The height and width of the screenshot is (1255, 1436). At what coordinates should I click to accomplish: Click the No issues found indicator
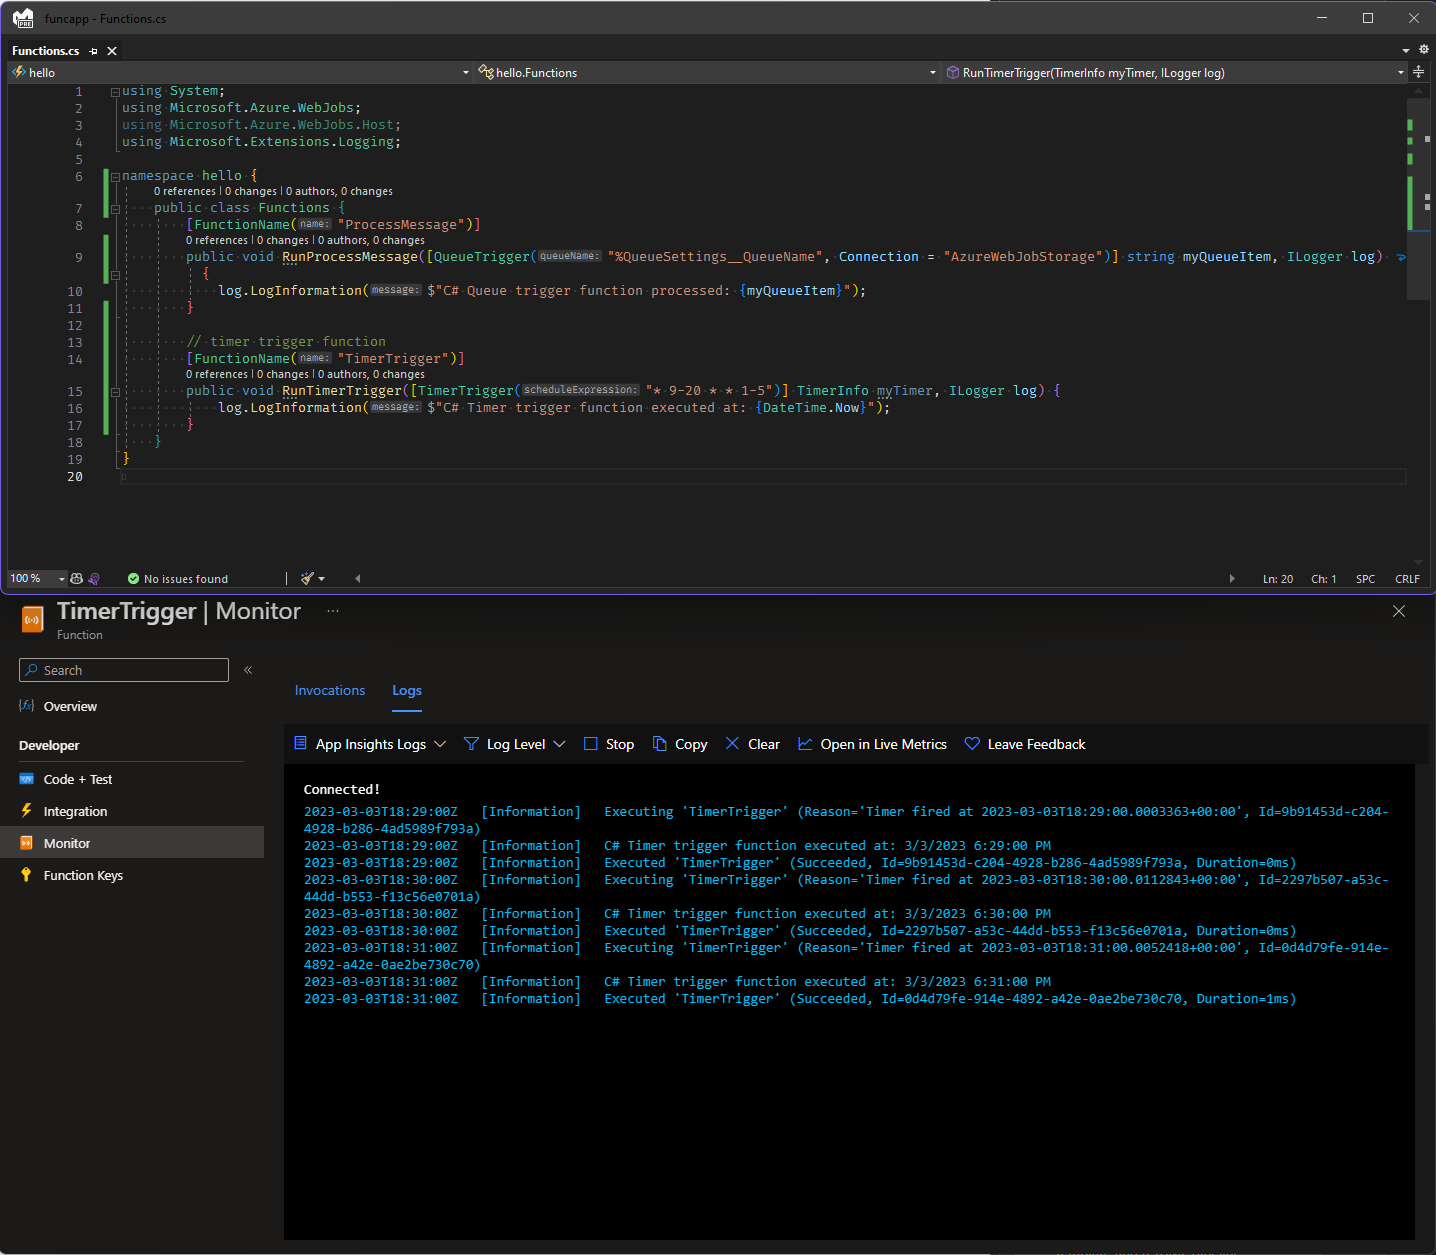pyautogui.click(x=178, y=579)
